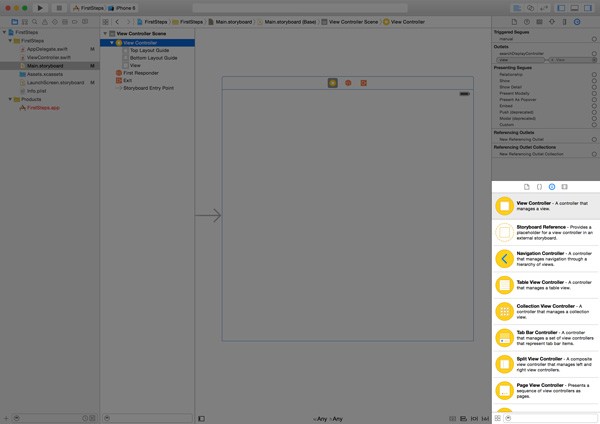Collapse the Products group
This screenshot has height=424, width=600.
click(10, 99)
